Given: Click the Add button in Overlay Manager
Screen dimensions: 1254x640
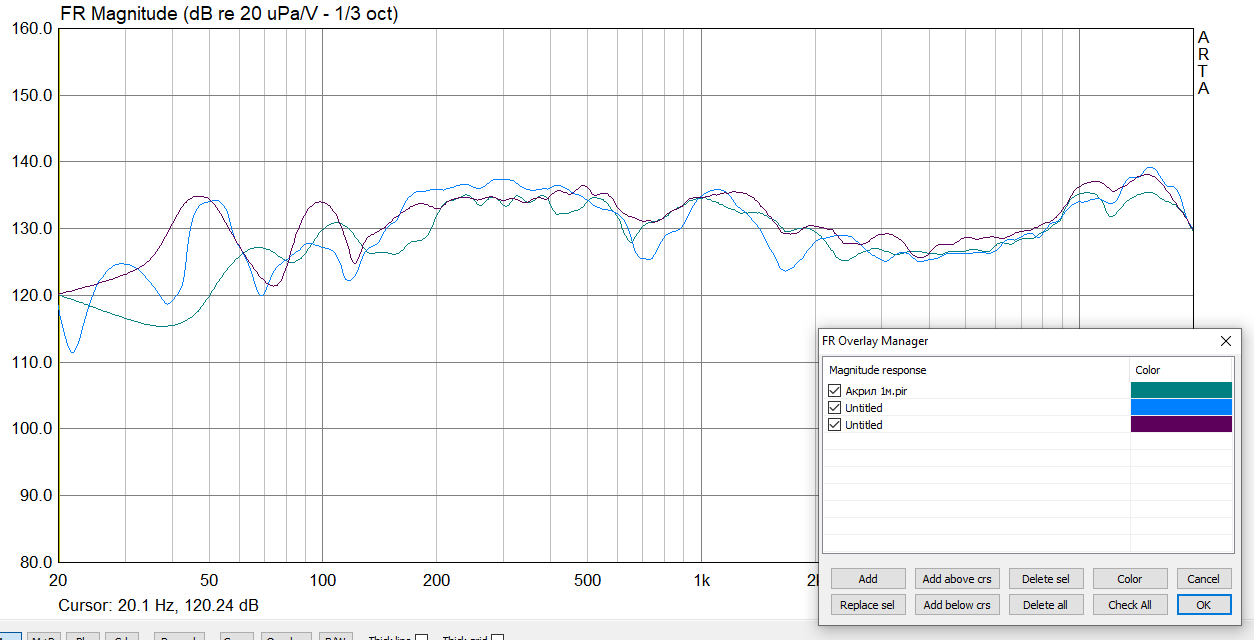Looking at the screenshot, I should (x=868, y=579).
